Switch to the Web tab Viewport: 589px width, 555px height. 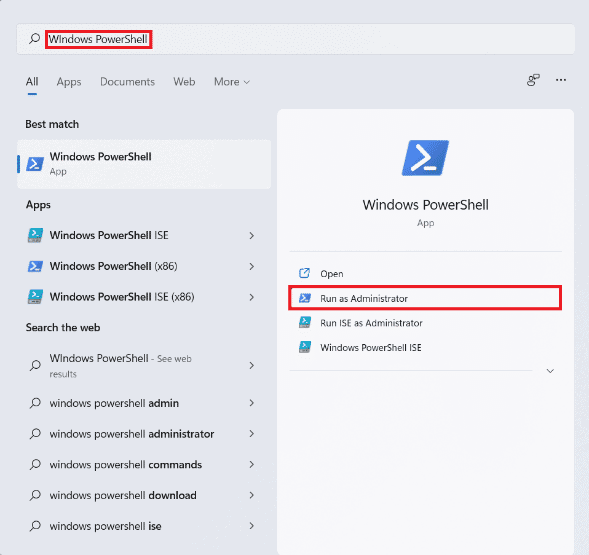[184, 82]
